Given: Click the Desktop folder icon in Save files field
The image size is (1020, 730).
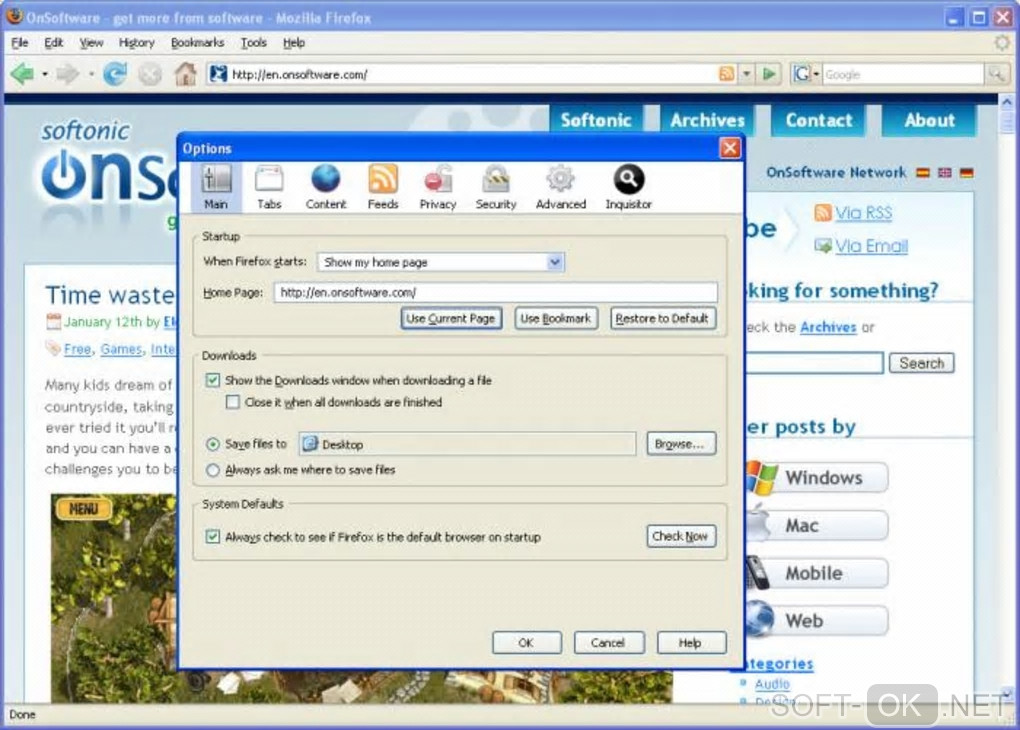Looking at the screenshot, I should [x=310, y=444].
